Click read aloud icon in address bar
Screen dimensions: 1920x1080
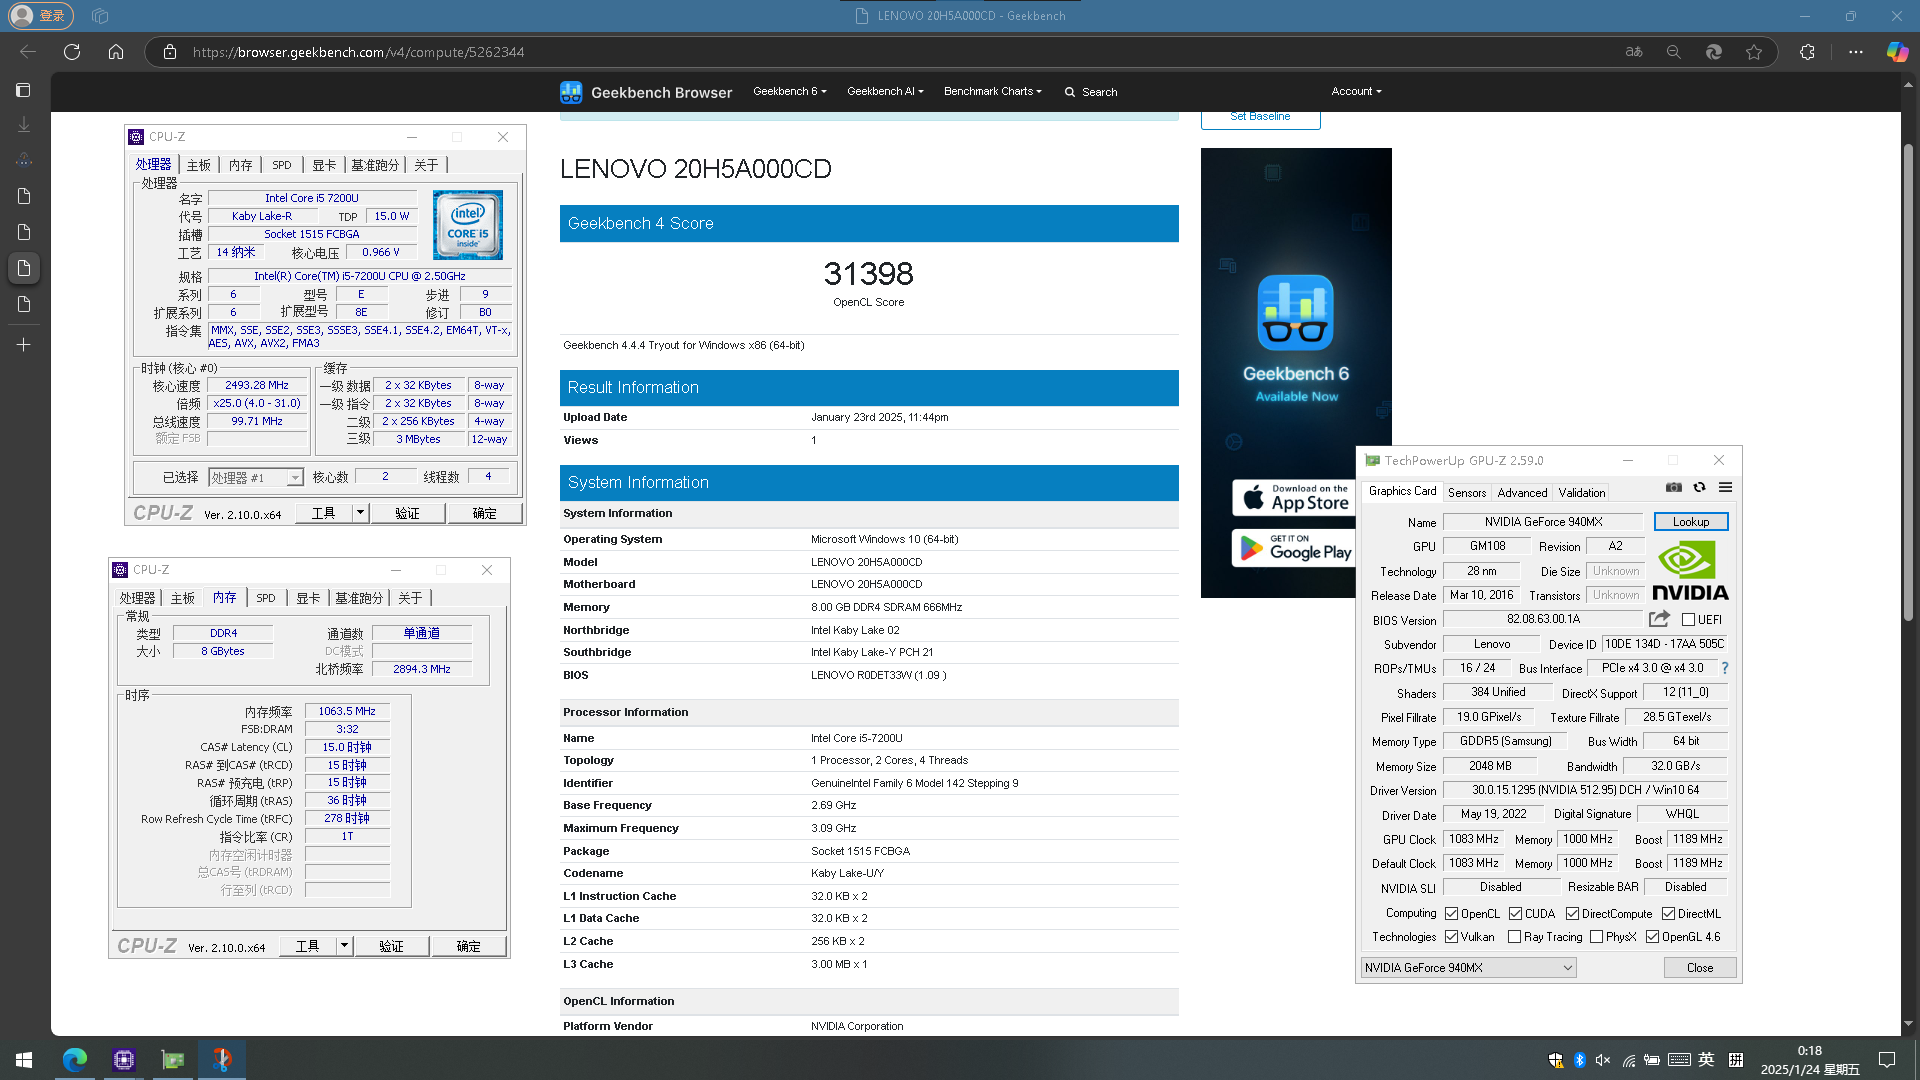coord(1634,52)
